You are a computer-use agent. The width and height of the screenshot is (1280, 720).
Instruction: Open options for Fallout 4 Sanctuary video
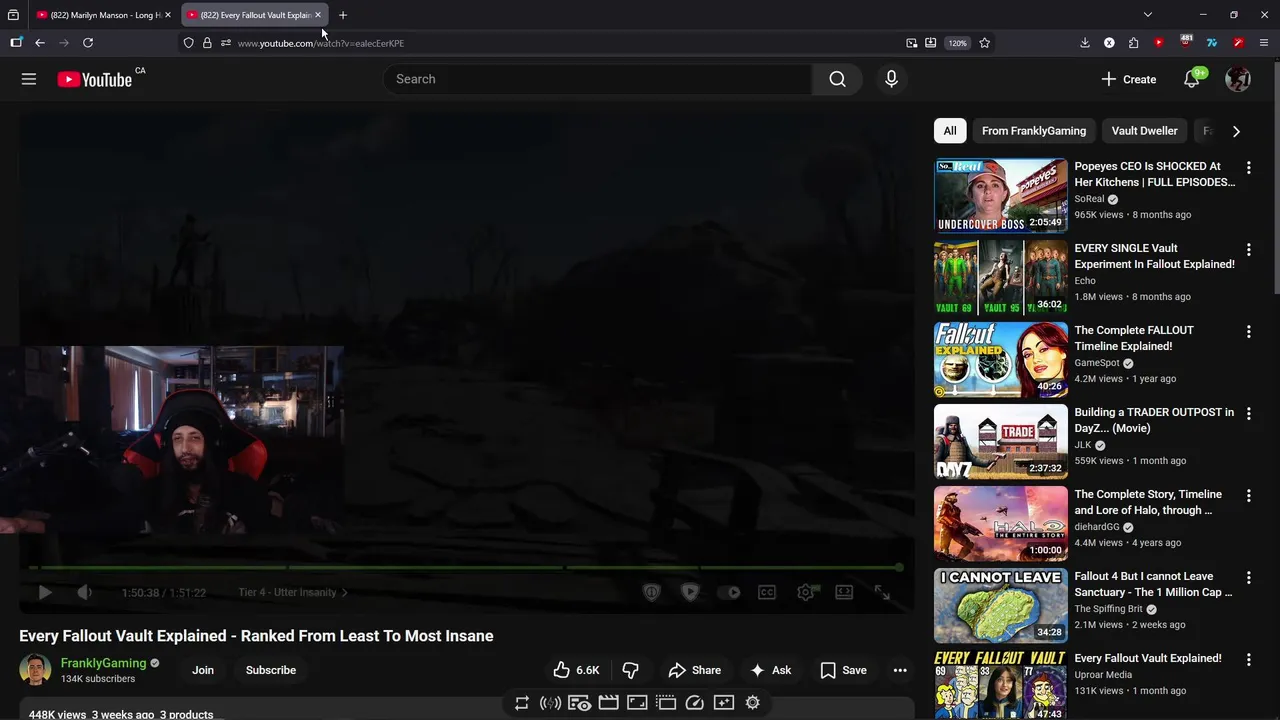tap(1248, 578)
